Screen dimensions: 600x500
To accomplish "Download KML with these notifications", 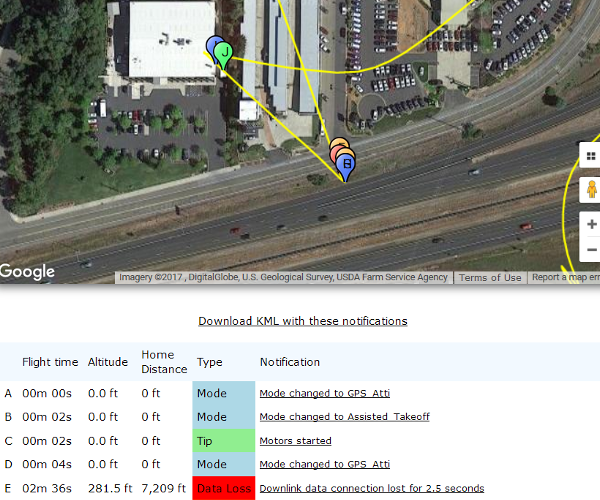I will tap(303, 321).
